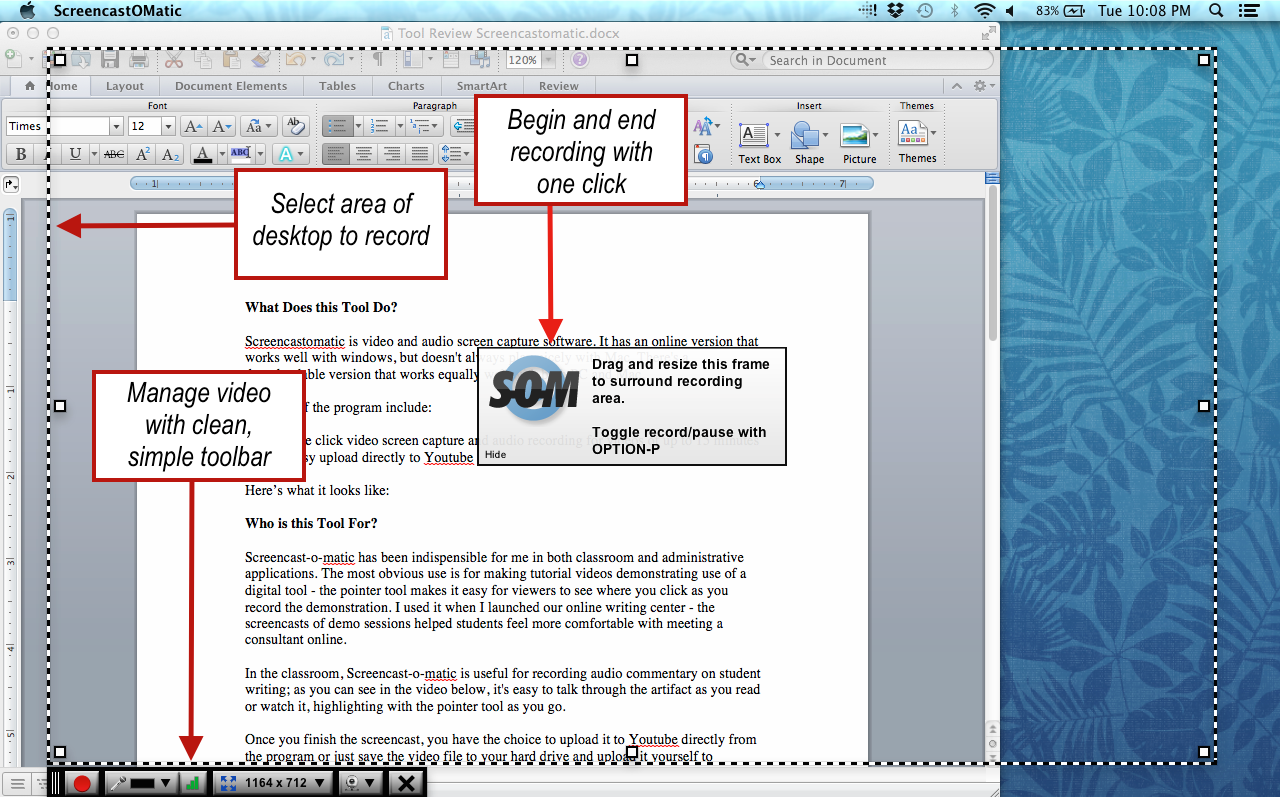Click the Print icon in Word toolbar
Image resolution: width=1280 pixels, height=797 pixels.
coord(139,60)
